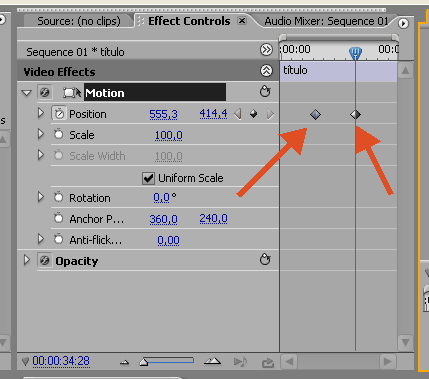
Task: Reset the Opacity effect
Action: tap(265, 259)
